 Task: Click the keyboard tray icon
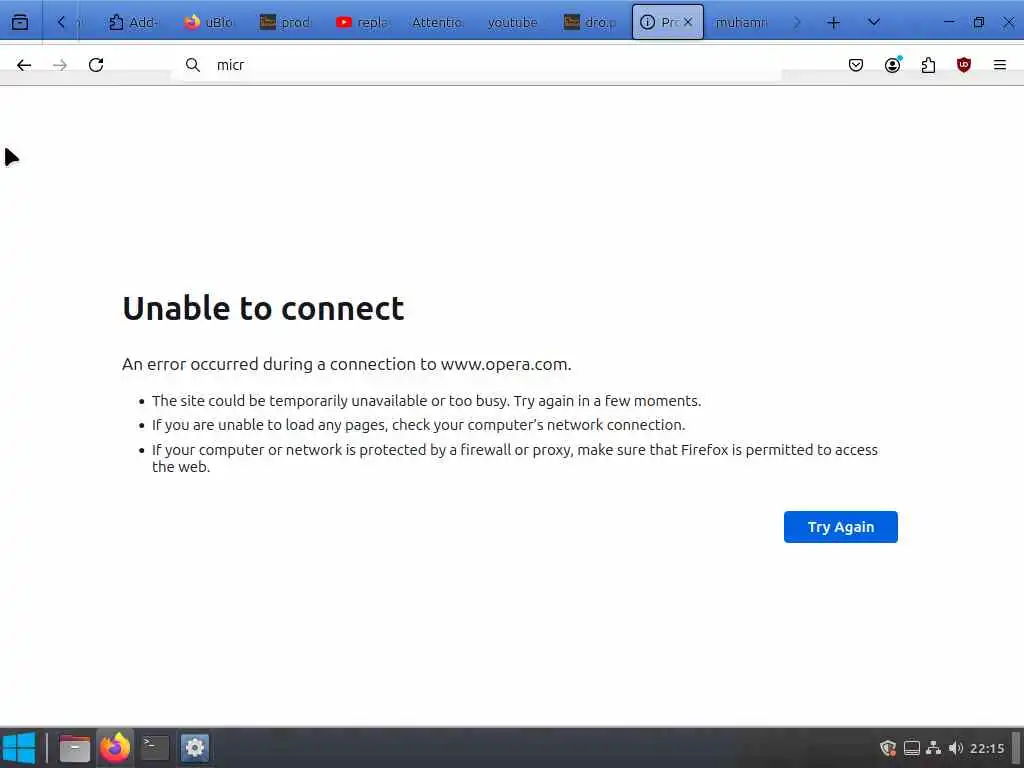click(x=912, y=748)
